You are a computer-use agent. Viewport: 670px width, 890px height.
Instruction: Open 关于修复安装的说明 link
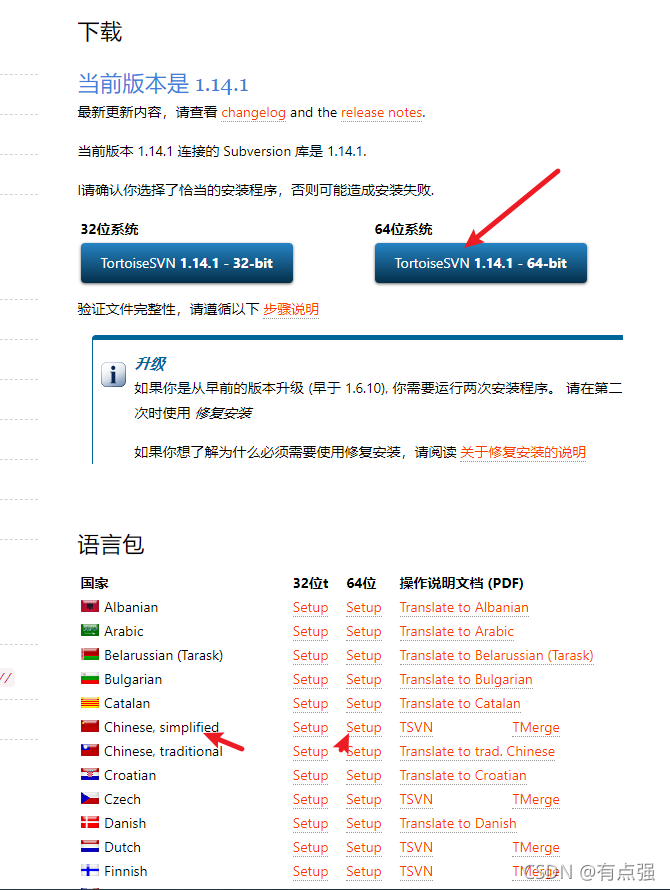523,452
